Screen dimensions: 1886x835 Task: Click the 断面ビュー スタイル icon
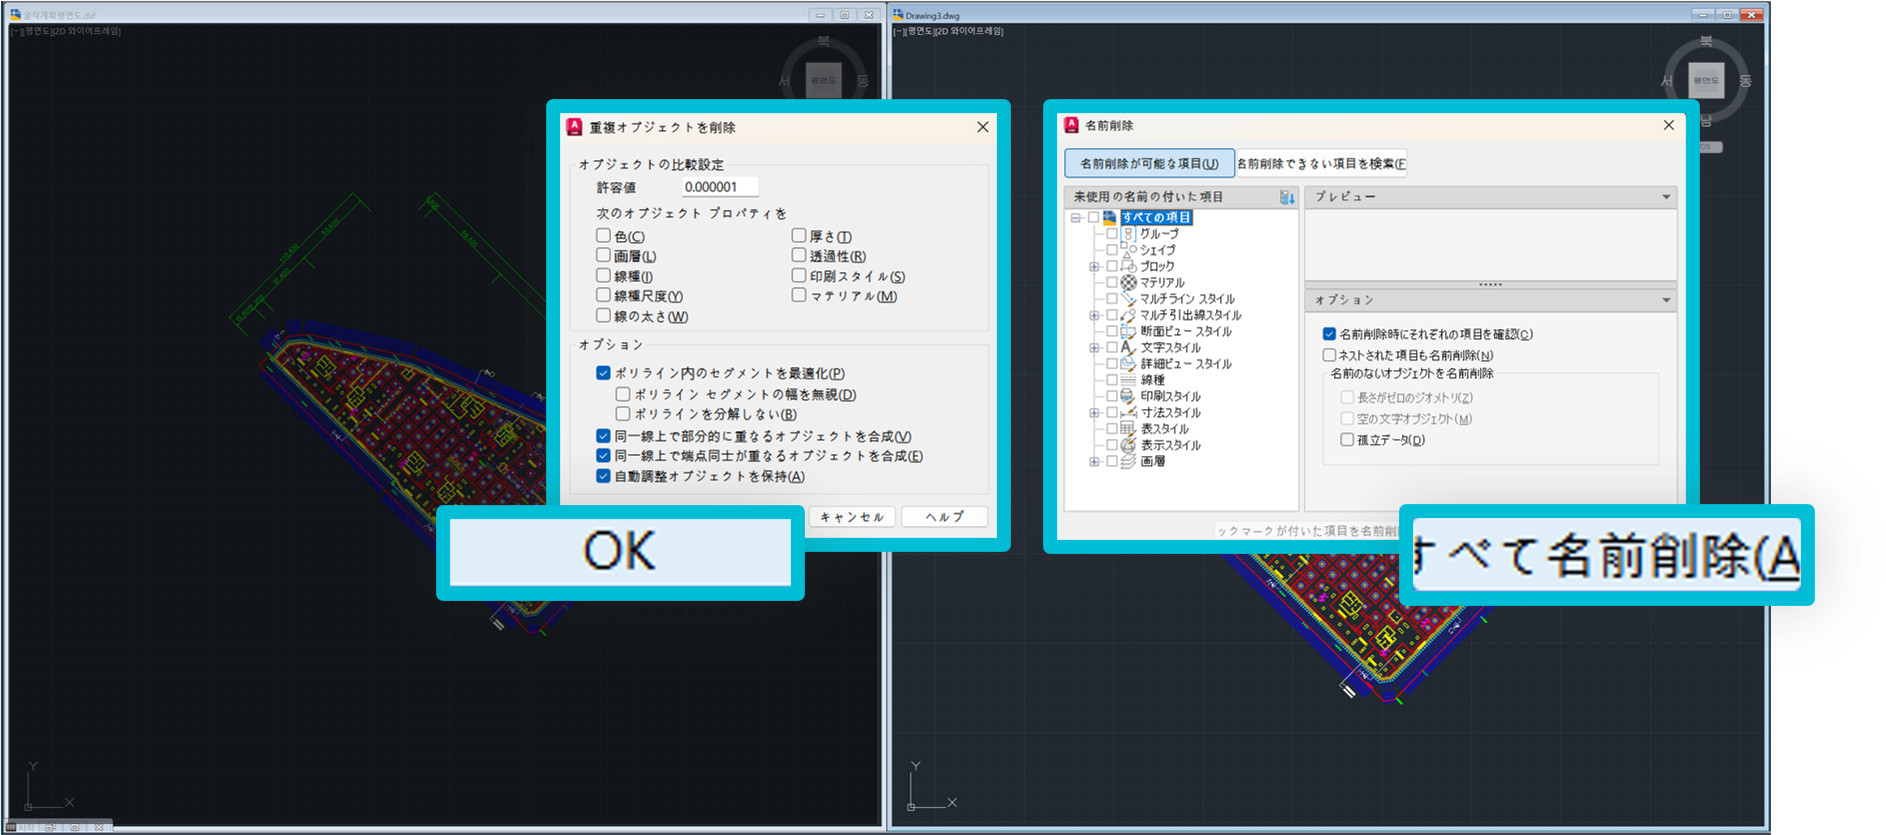pyautogui.click(x=1128, y=331)
